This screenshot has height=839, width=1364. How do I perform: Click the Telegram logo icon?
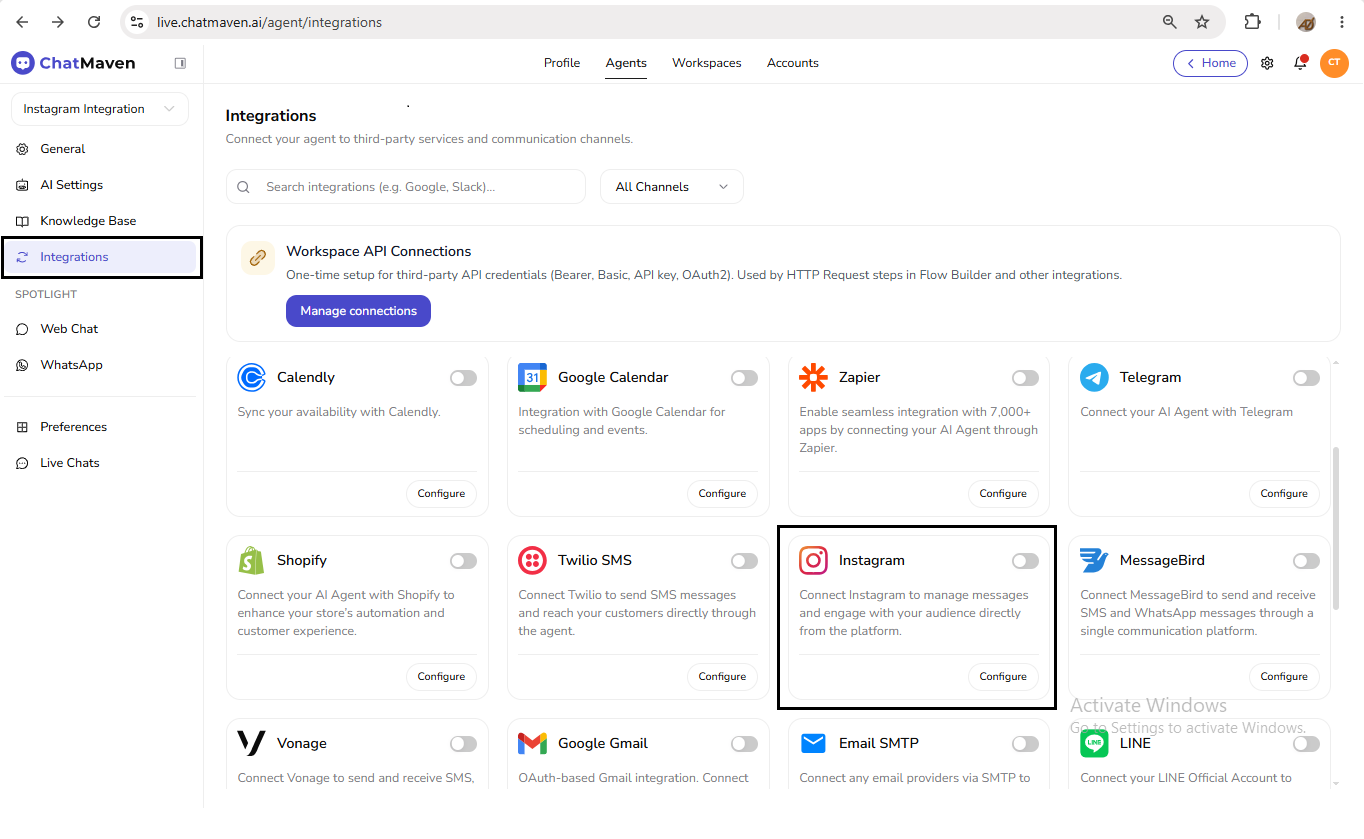click(x=1094, y=377)
